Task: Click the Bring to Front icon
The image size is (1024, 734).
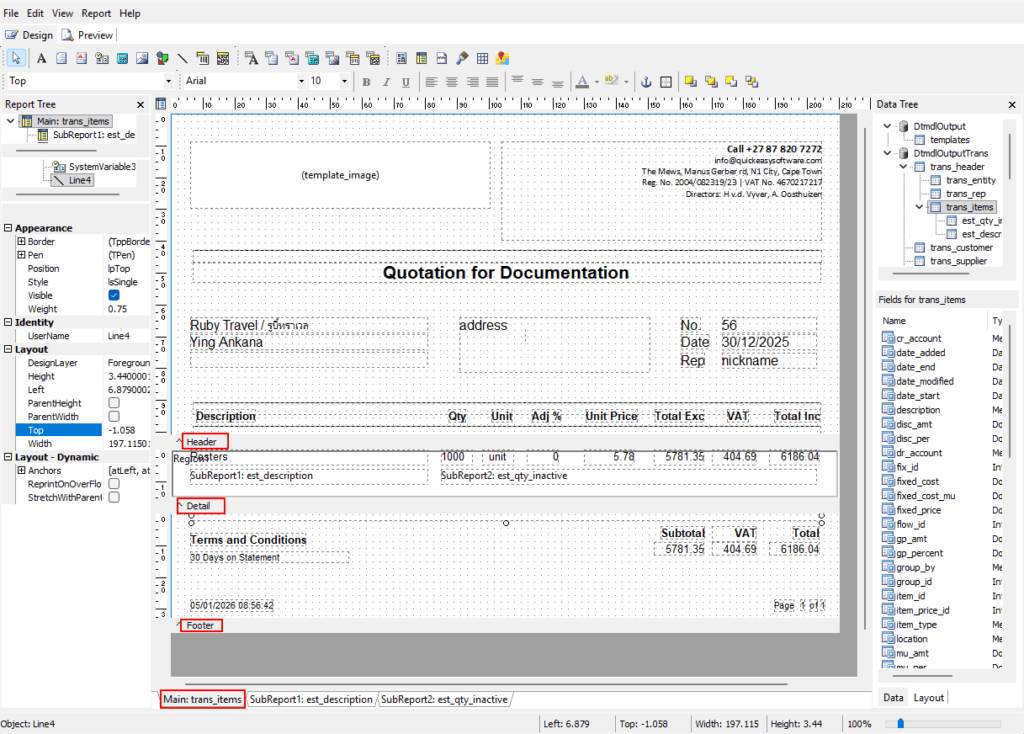Action: [x=690, y=81]
